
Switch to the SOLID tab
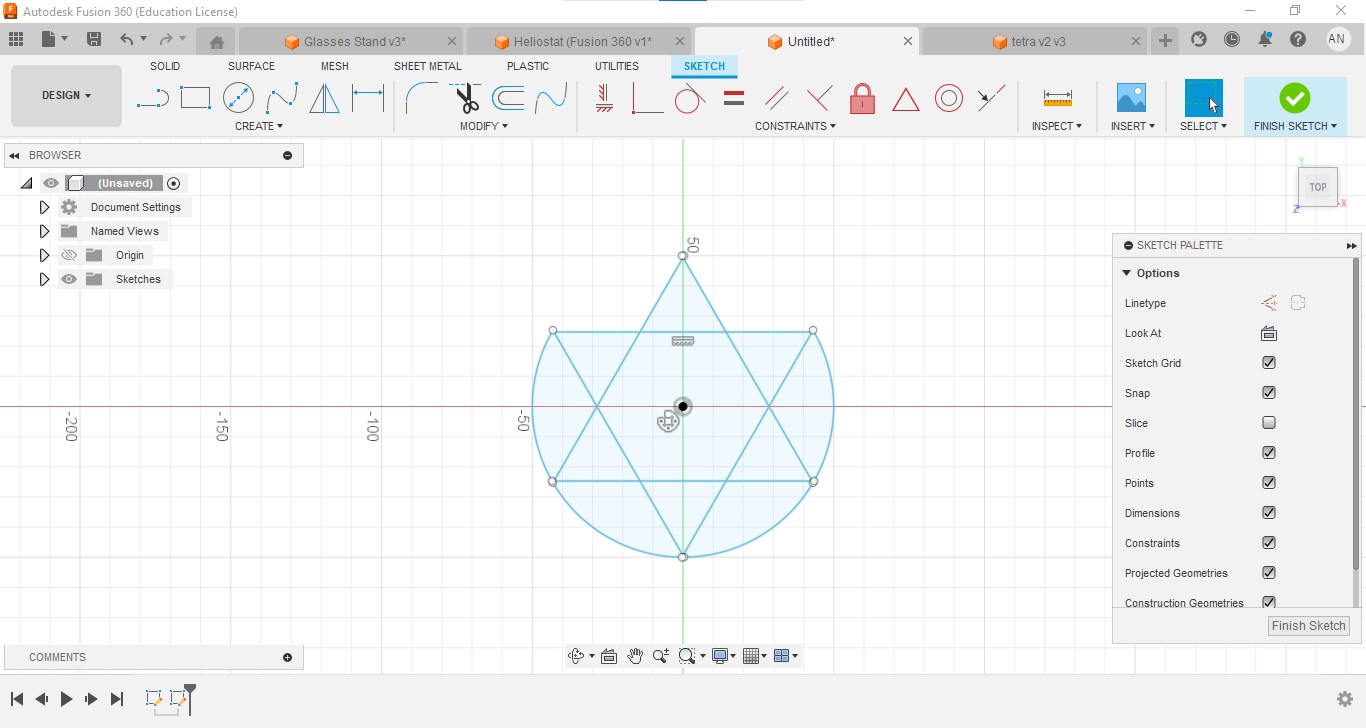(165, 66)
